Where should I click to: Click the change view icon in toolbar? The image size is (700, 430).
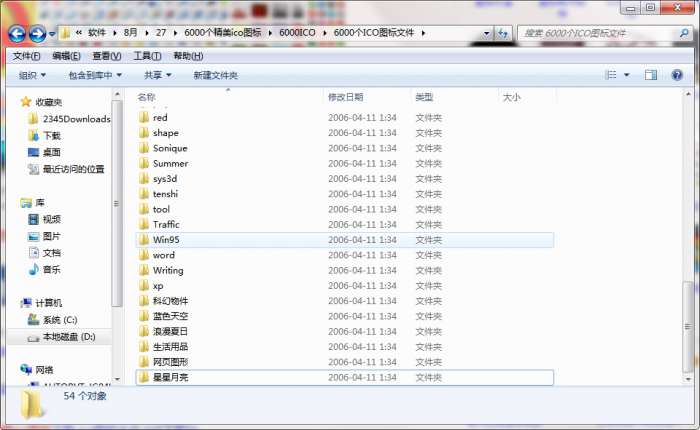610,75
